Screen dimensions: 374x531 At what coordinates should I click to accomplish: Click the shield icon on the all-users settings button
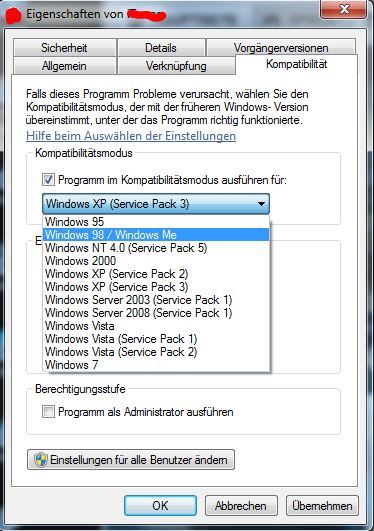coord(41,460)
